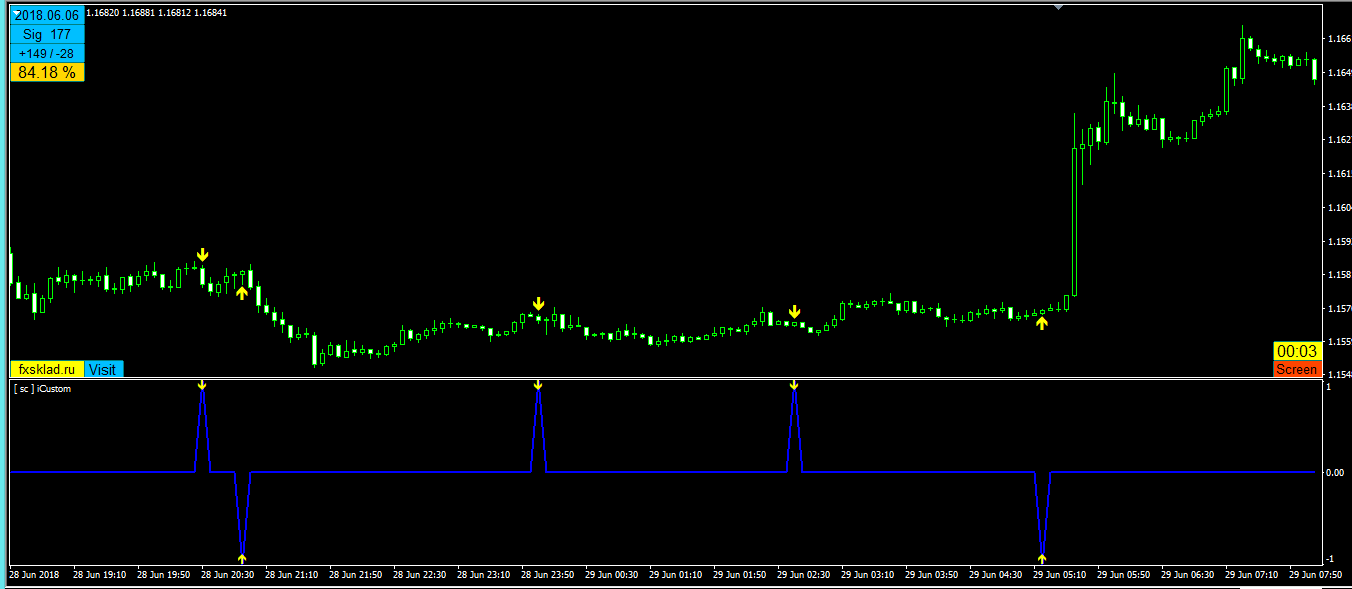The image size is (1352, 589).
Task: Select the yellow sell arrow near 28 Jun 23:50 in the price chart
Action: pyautogui.click(x=538, y=303)
